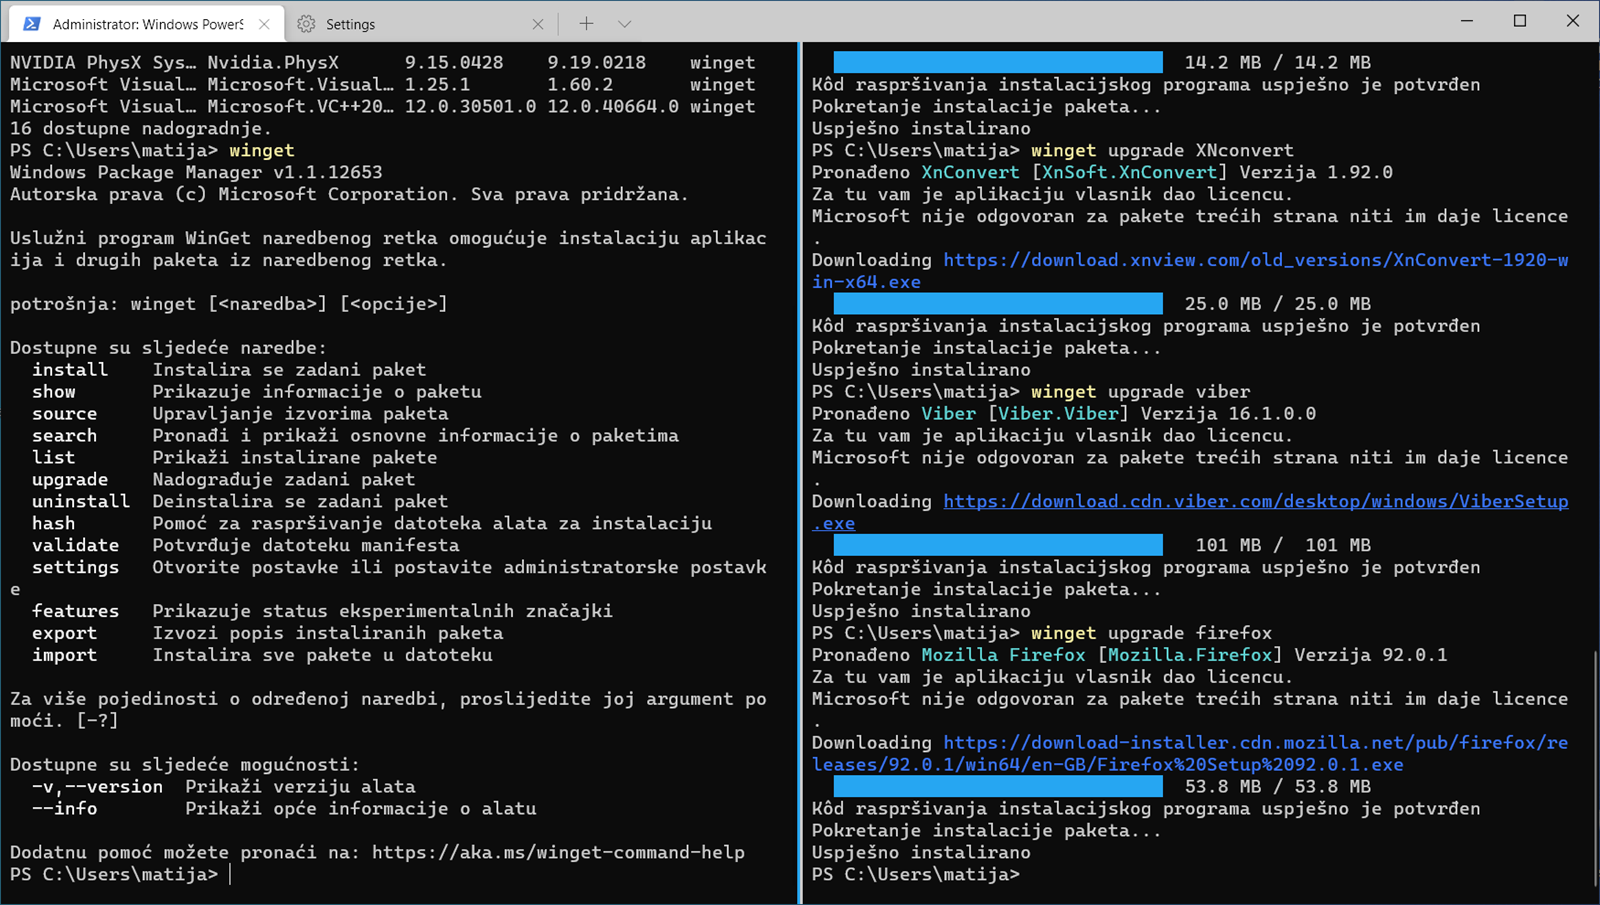Close the Settings tab

coord(537,24)
